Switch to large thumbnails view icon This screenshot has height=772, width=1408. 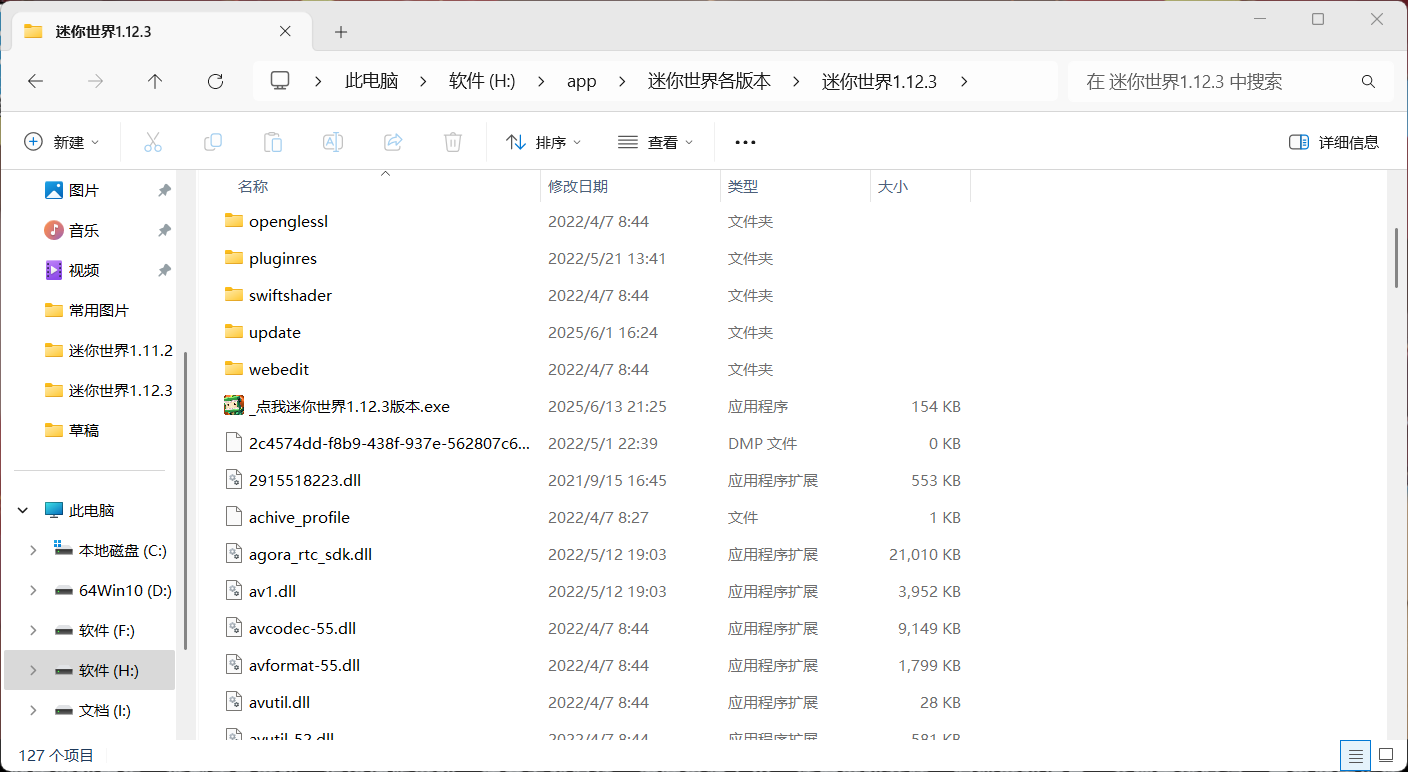coord(1386,755)
